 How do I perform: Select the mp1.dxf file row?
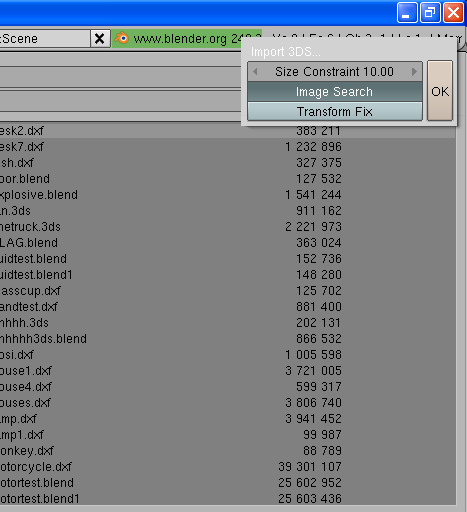coord(228,435)
